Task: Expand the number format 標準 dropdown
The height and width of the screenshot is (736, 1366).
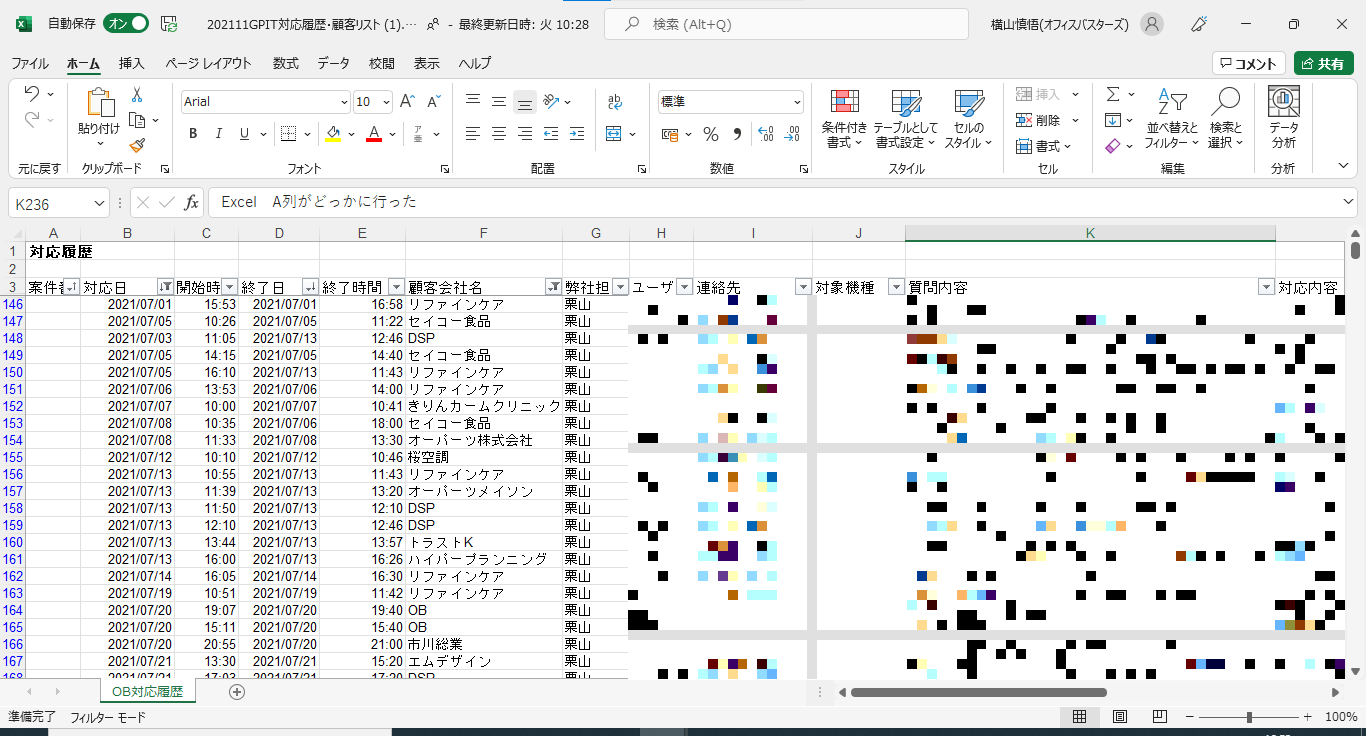Action: pos(797,102)
